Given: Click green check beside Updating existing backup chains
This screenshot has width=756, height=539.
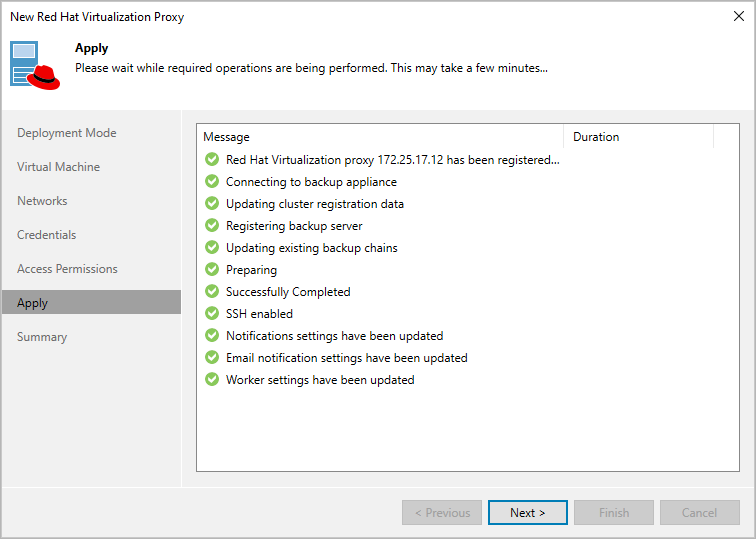Looking at the screenshot, I should click(212, 247).
